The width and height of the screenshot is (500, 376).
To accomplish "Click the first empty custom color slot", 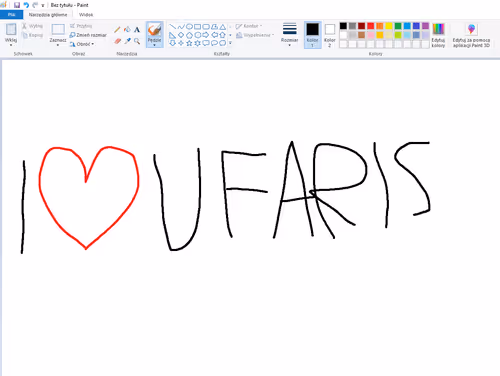I will (343, 44).
